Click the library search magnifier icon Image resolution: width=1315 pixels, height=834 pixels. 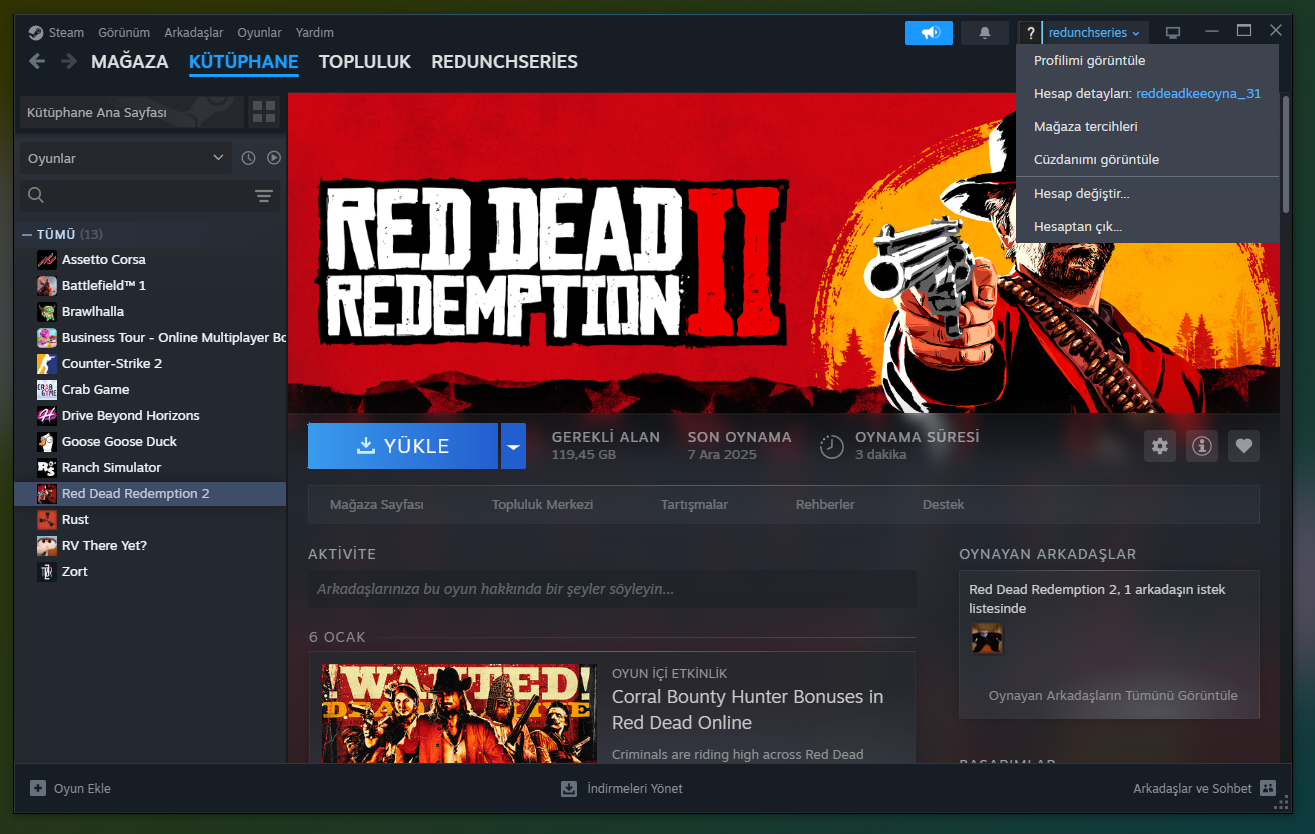coord(36,196)
